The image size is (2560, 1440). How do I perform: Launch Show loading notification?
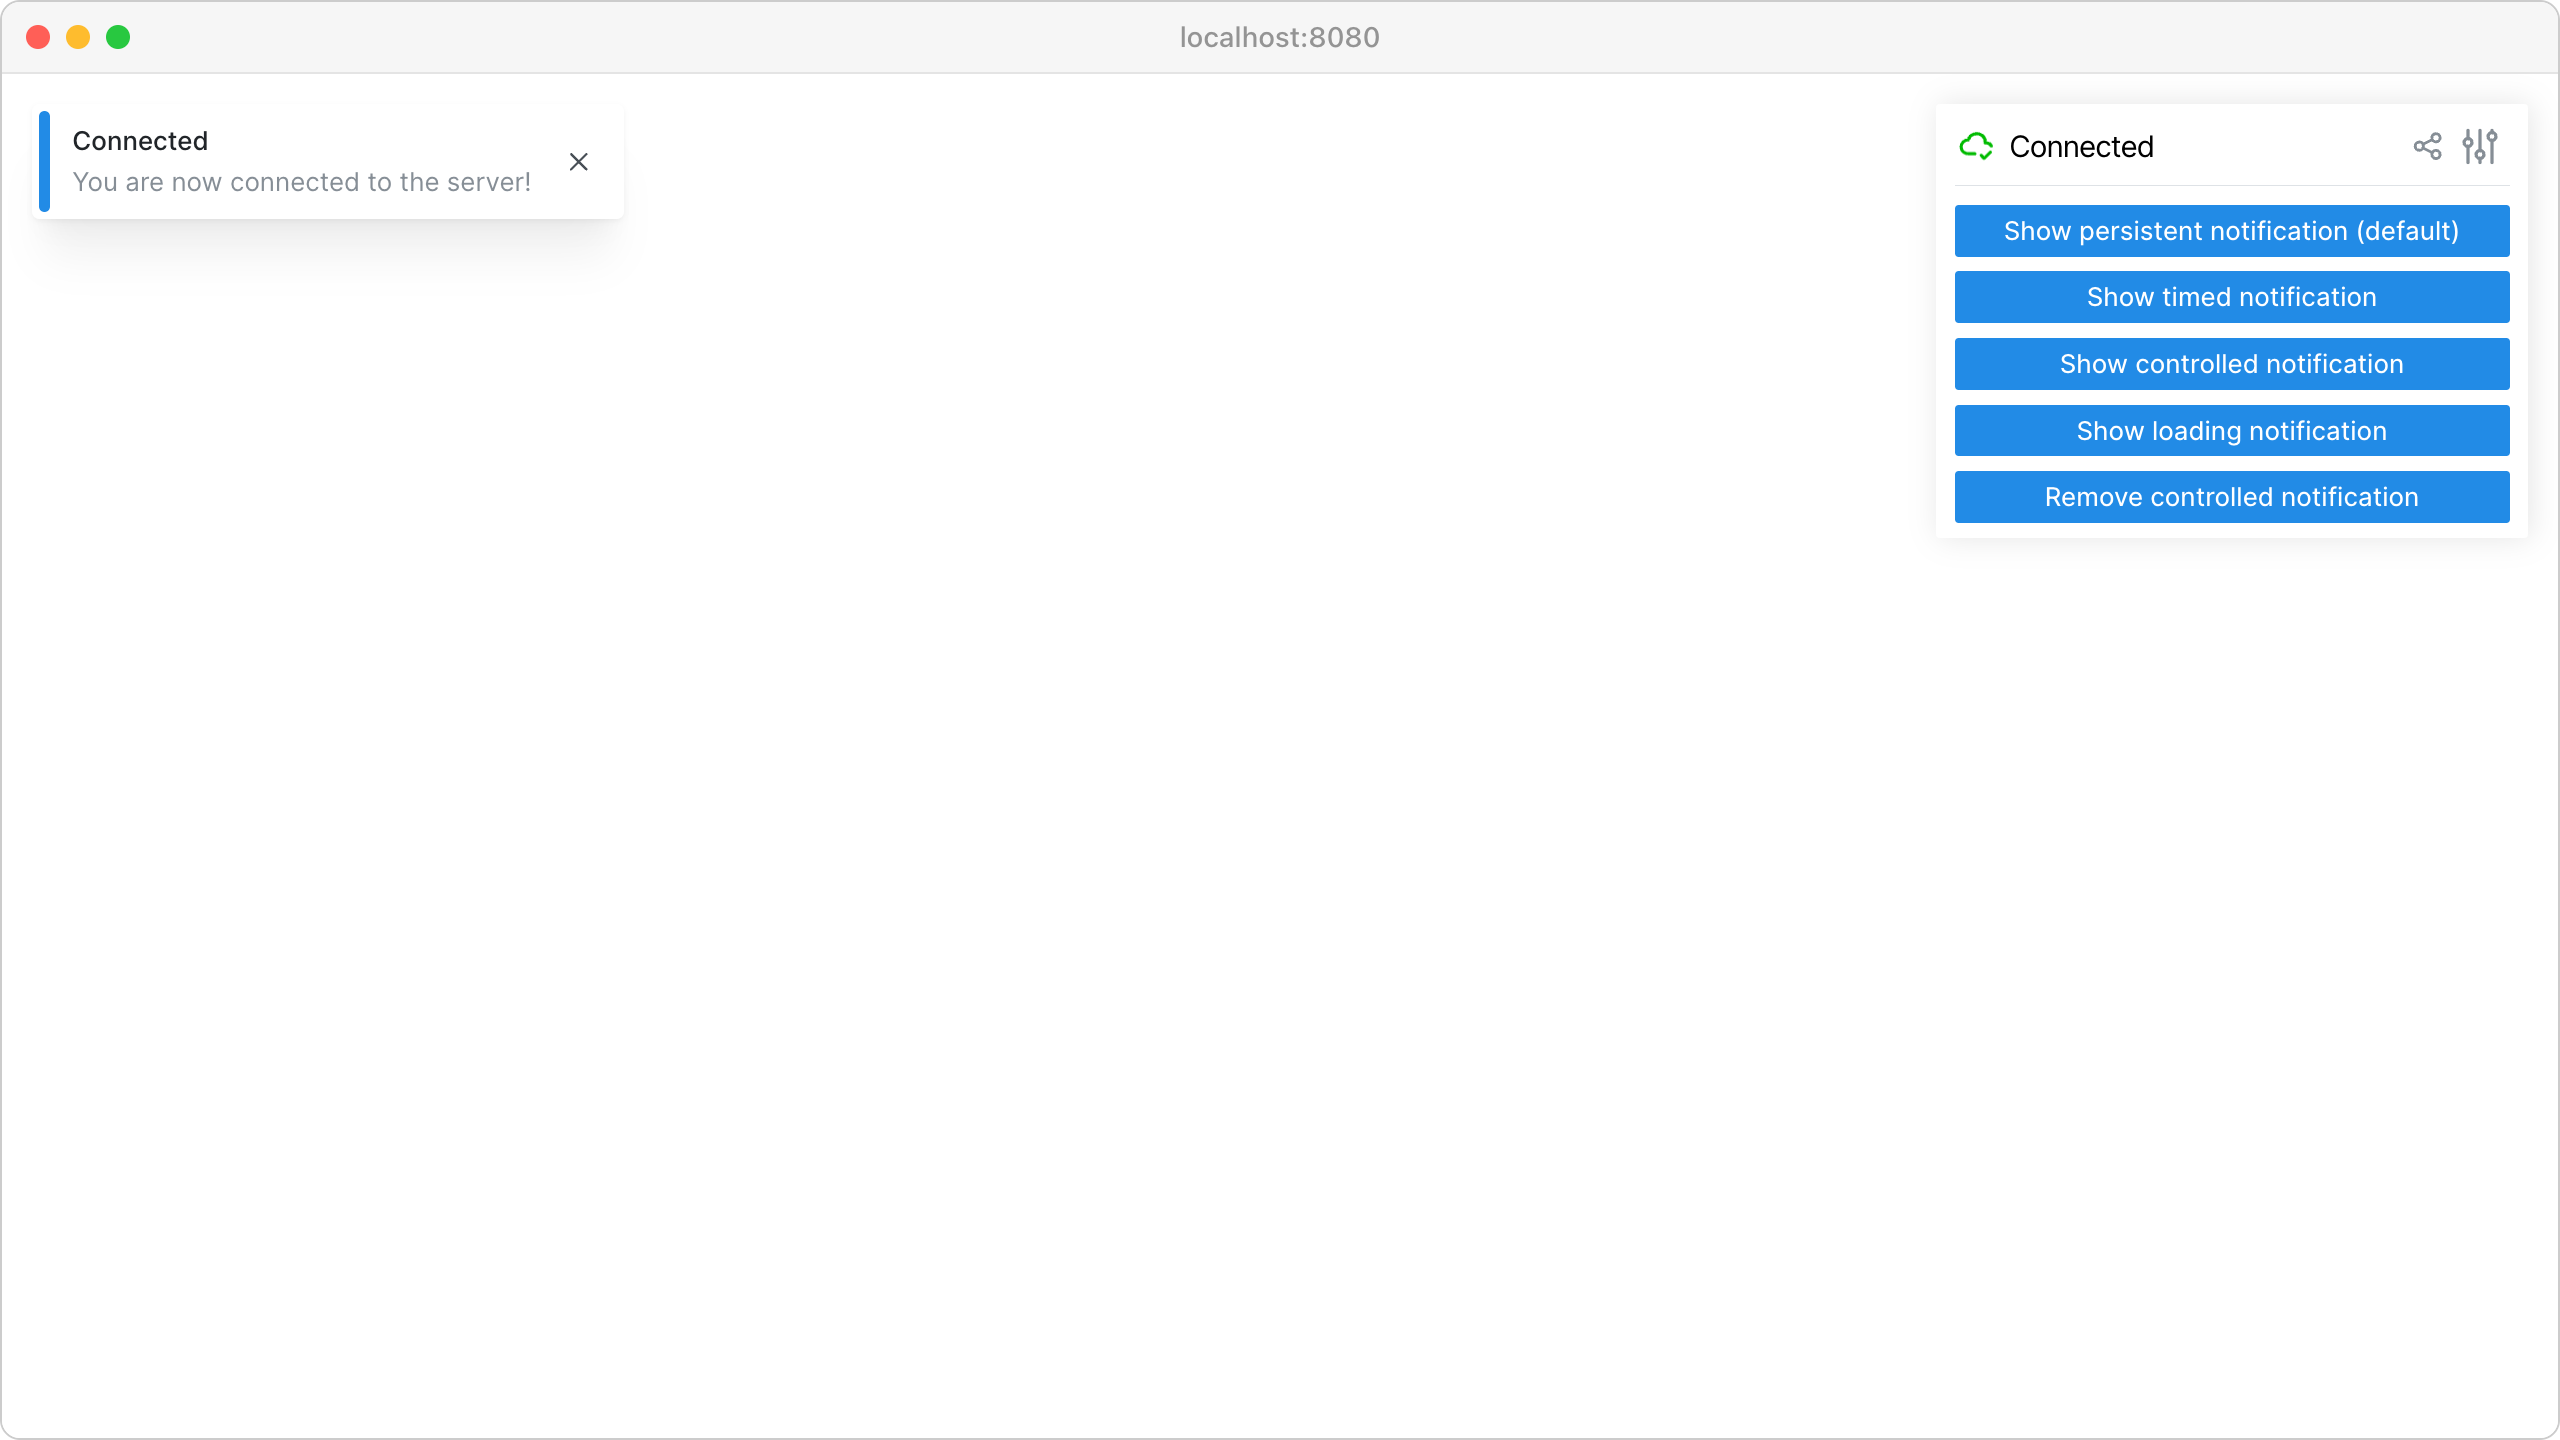pyautogui.click(x=2232, y=431)
